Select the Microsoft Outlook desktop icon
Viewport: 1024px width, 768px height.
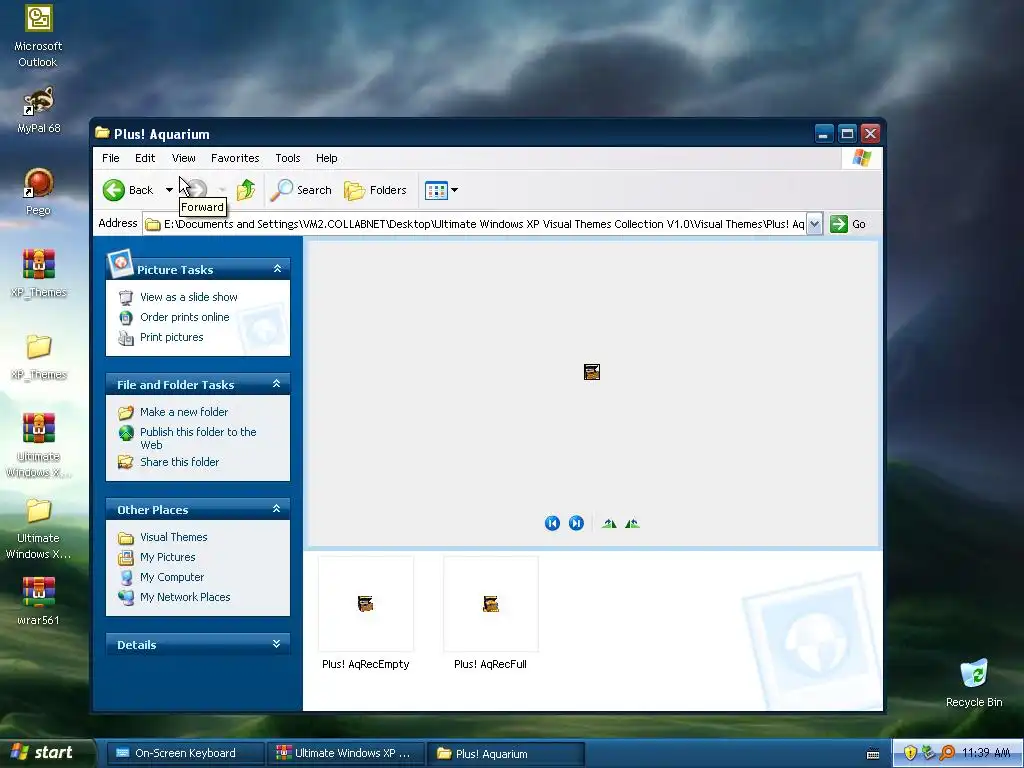point(38,36)
